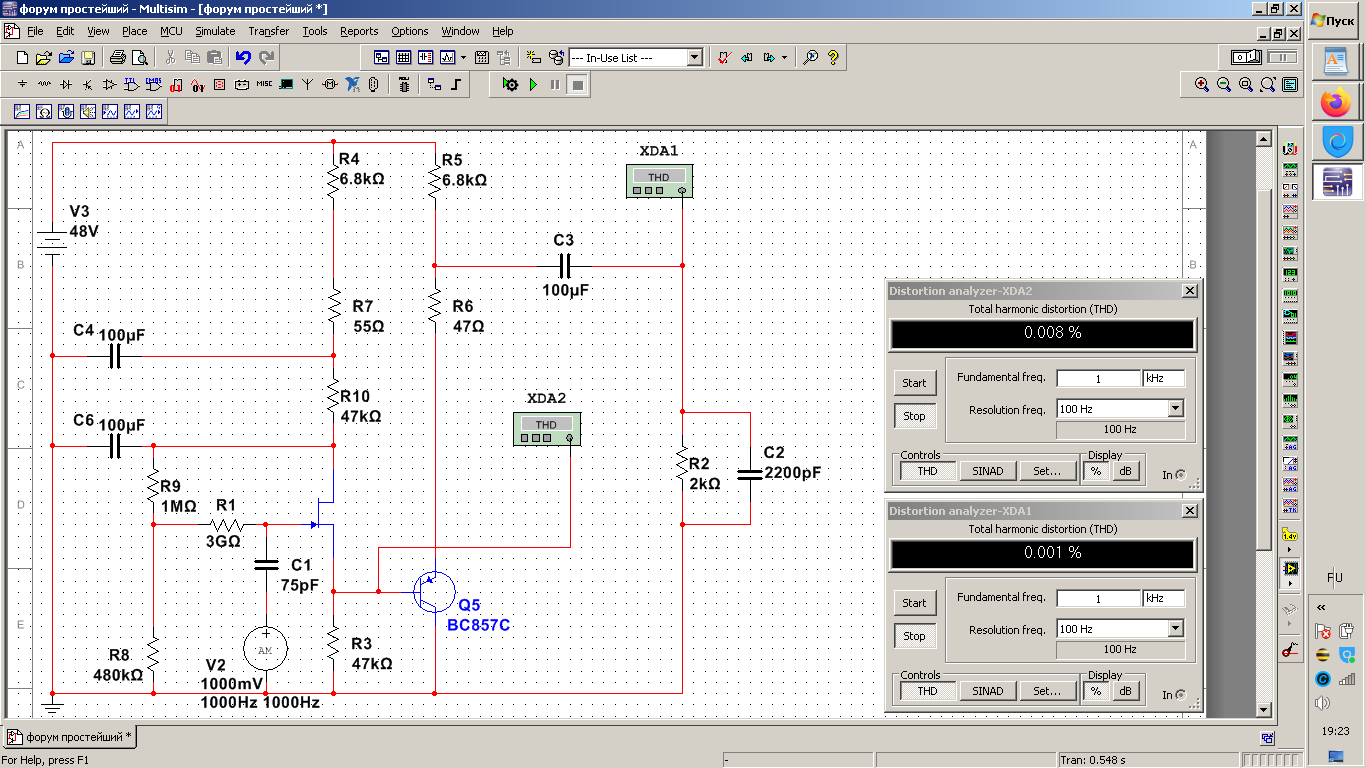Place an RF (antenna) component

coord(308,84)
